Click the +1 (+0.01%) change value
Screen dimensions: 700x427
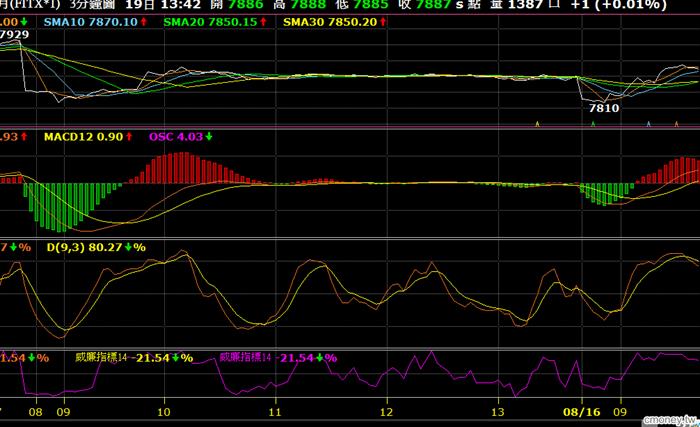[x=619, y=5]
